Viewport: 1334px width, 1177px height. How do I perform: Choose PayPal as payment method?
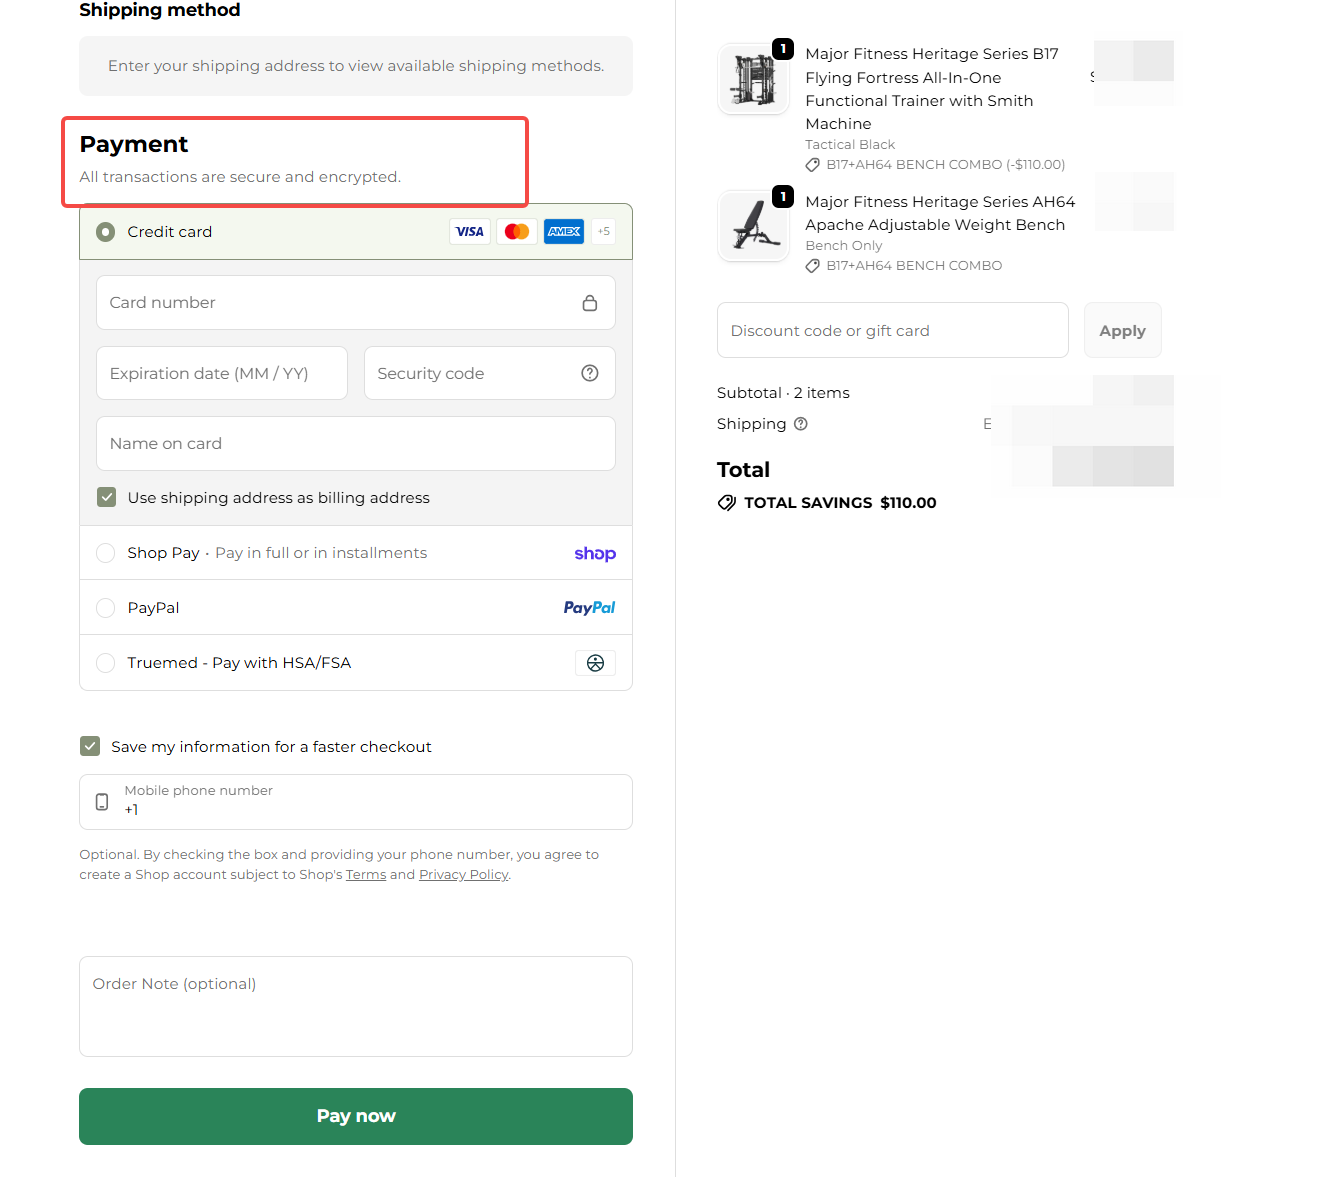tap(106, 608)
